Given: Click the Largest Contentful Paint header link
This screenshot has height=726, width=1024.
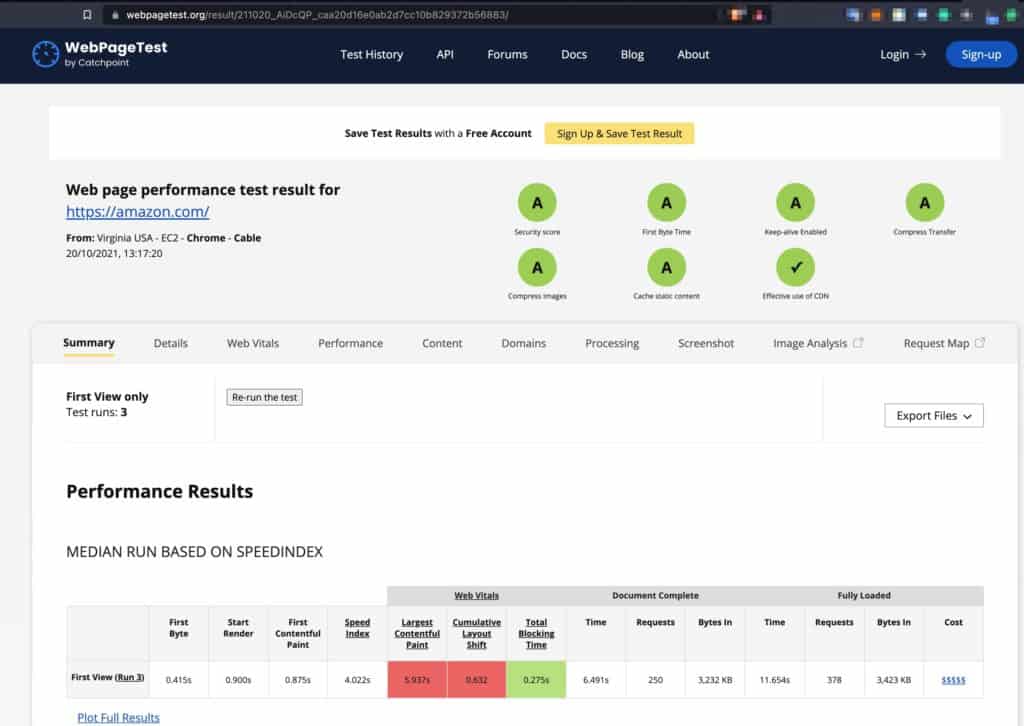Looking at the screenshot, I should click(x=417, y=633).
